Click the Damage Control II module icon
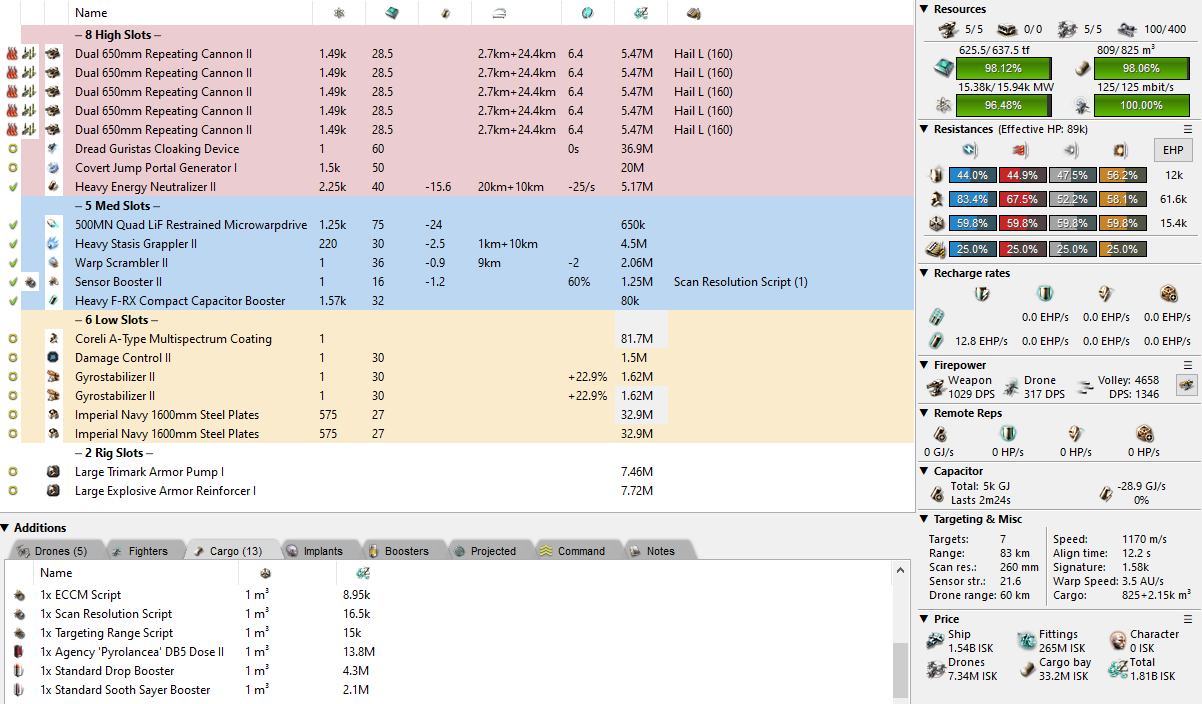 [53, 358]
